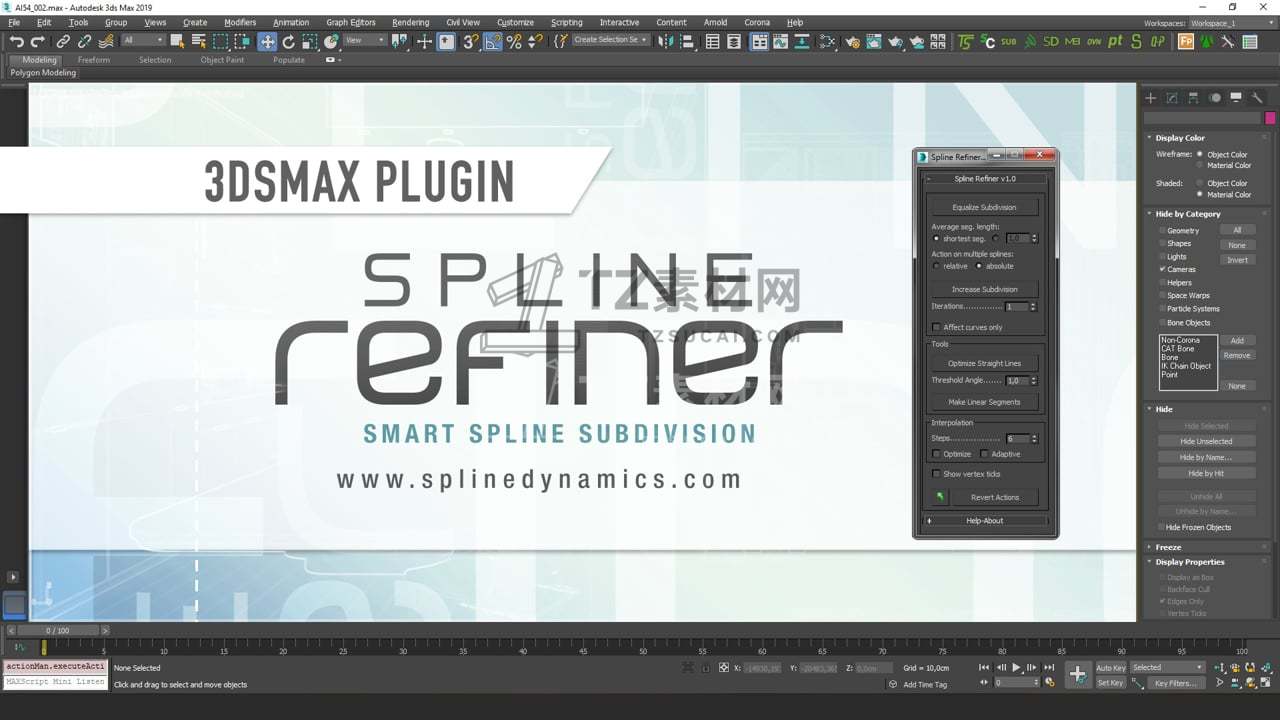The image size is (1280, 720).
Task: Click the Revert Actions button
Action: (x=995, y=497)
